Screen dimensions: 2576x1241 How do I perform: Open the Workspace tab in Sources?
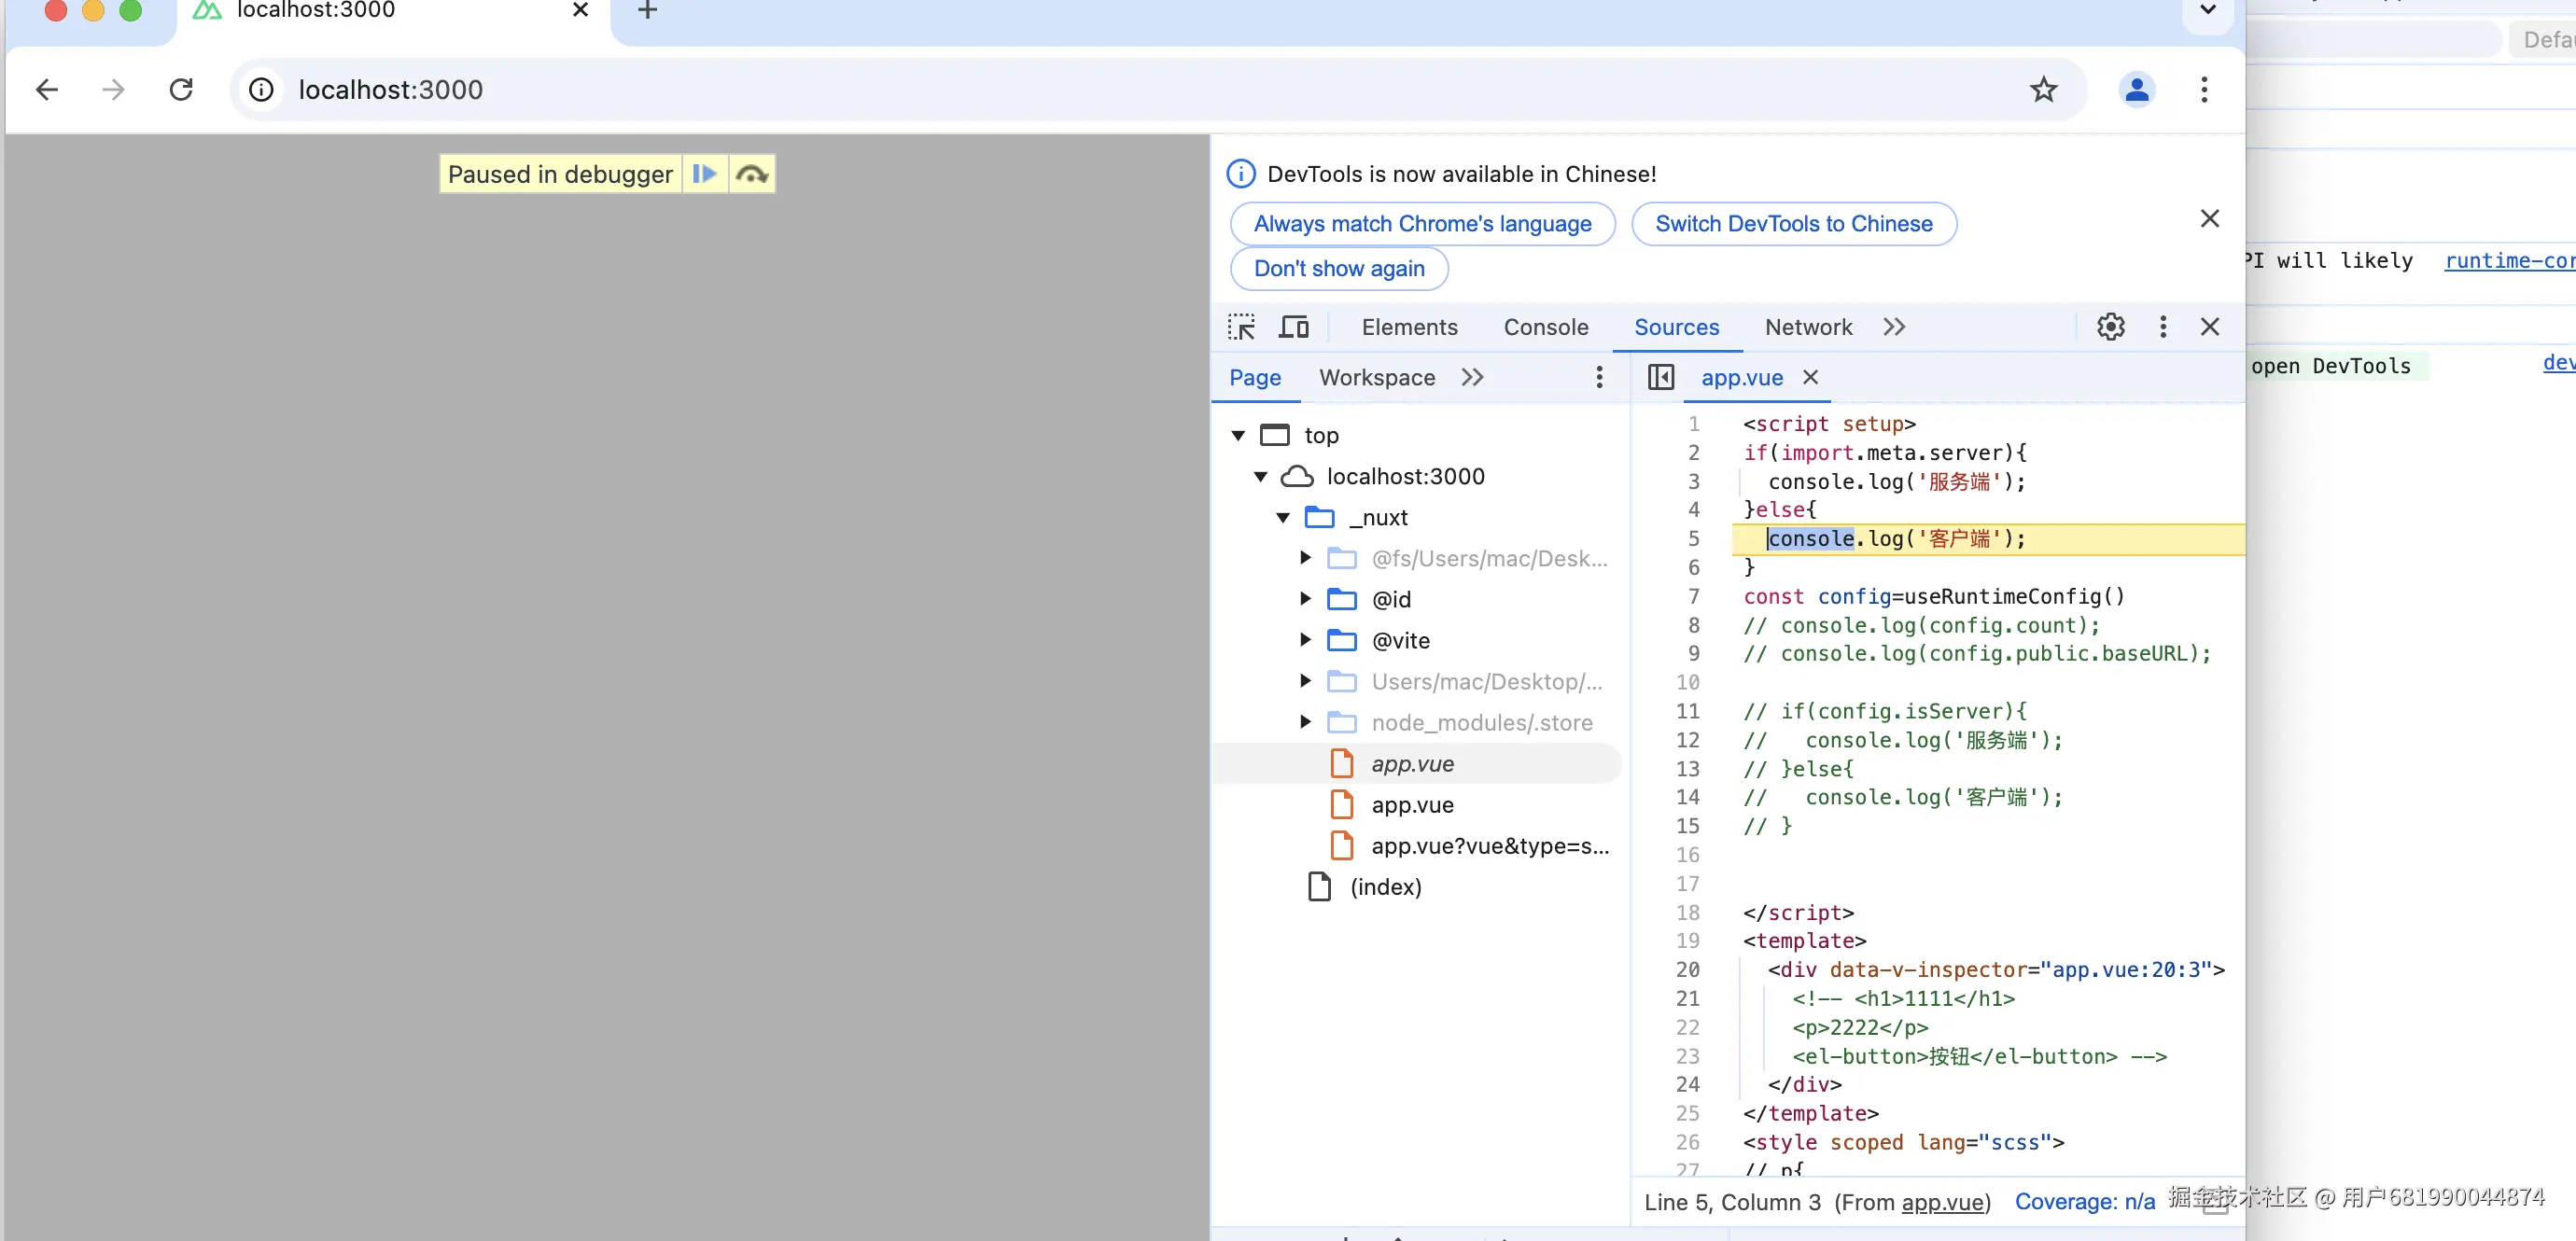[1376, 377]
